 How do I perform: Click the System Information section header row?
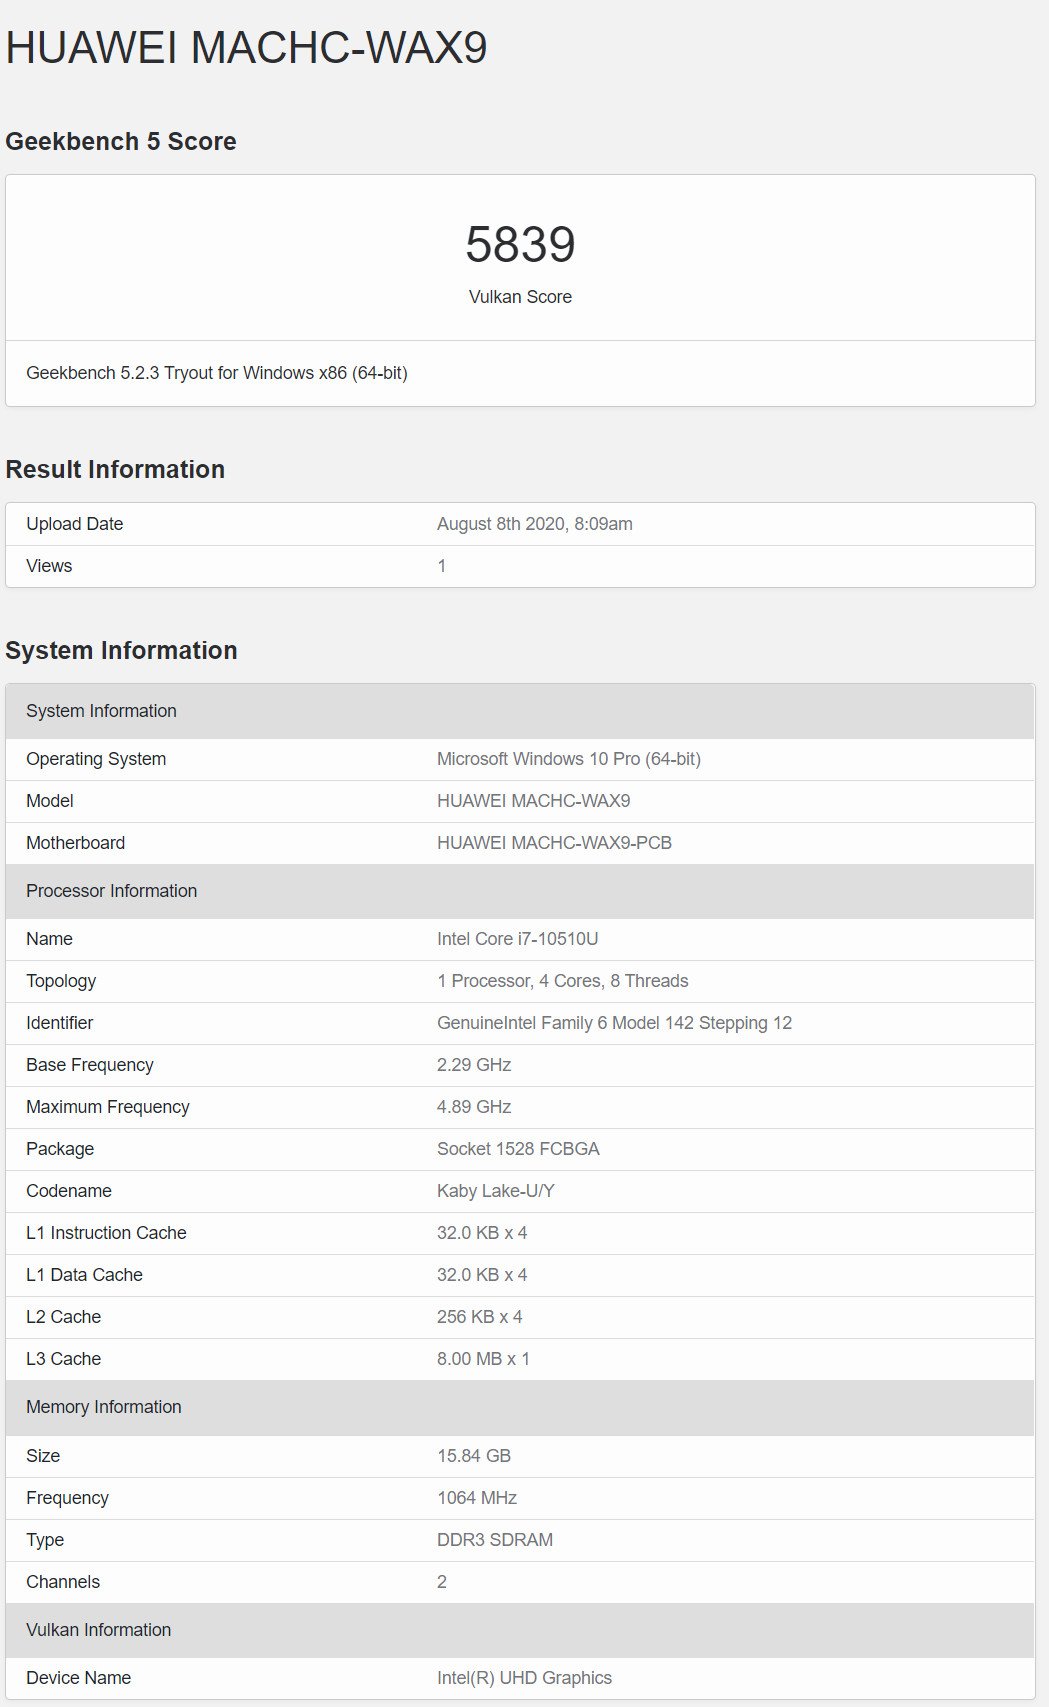pyautogui.click(x=520, y=711)
